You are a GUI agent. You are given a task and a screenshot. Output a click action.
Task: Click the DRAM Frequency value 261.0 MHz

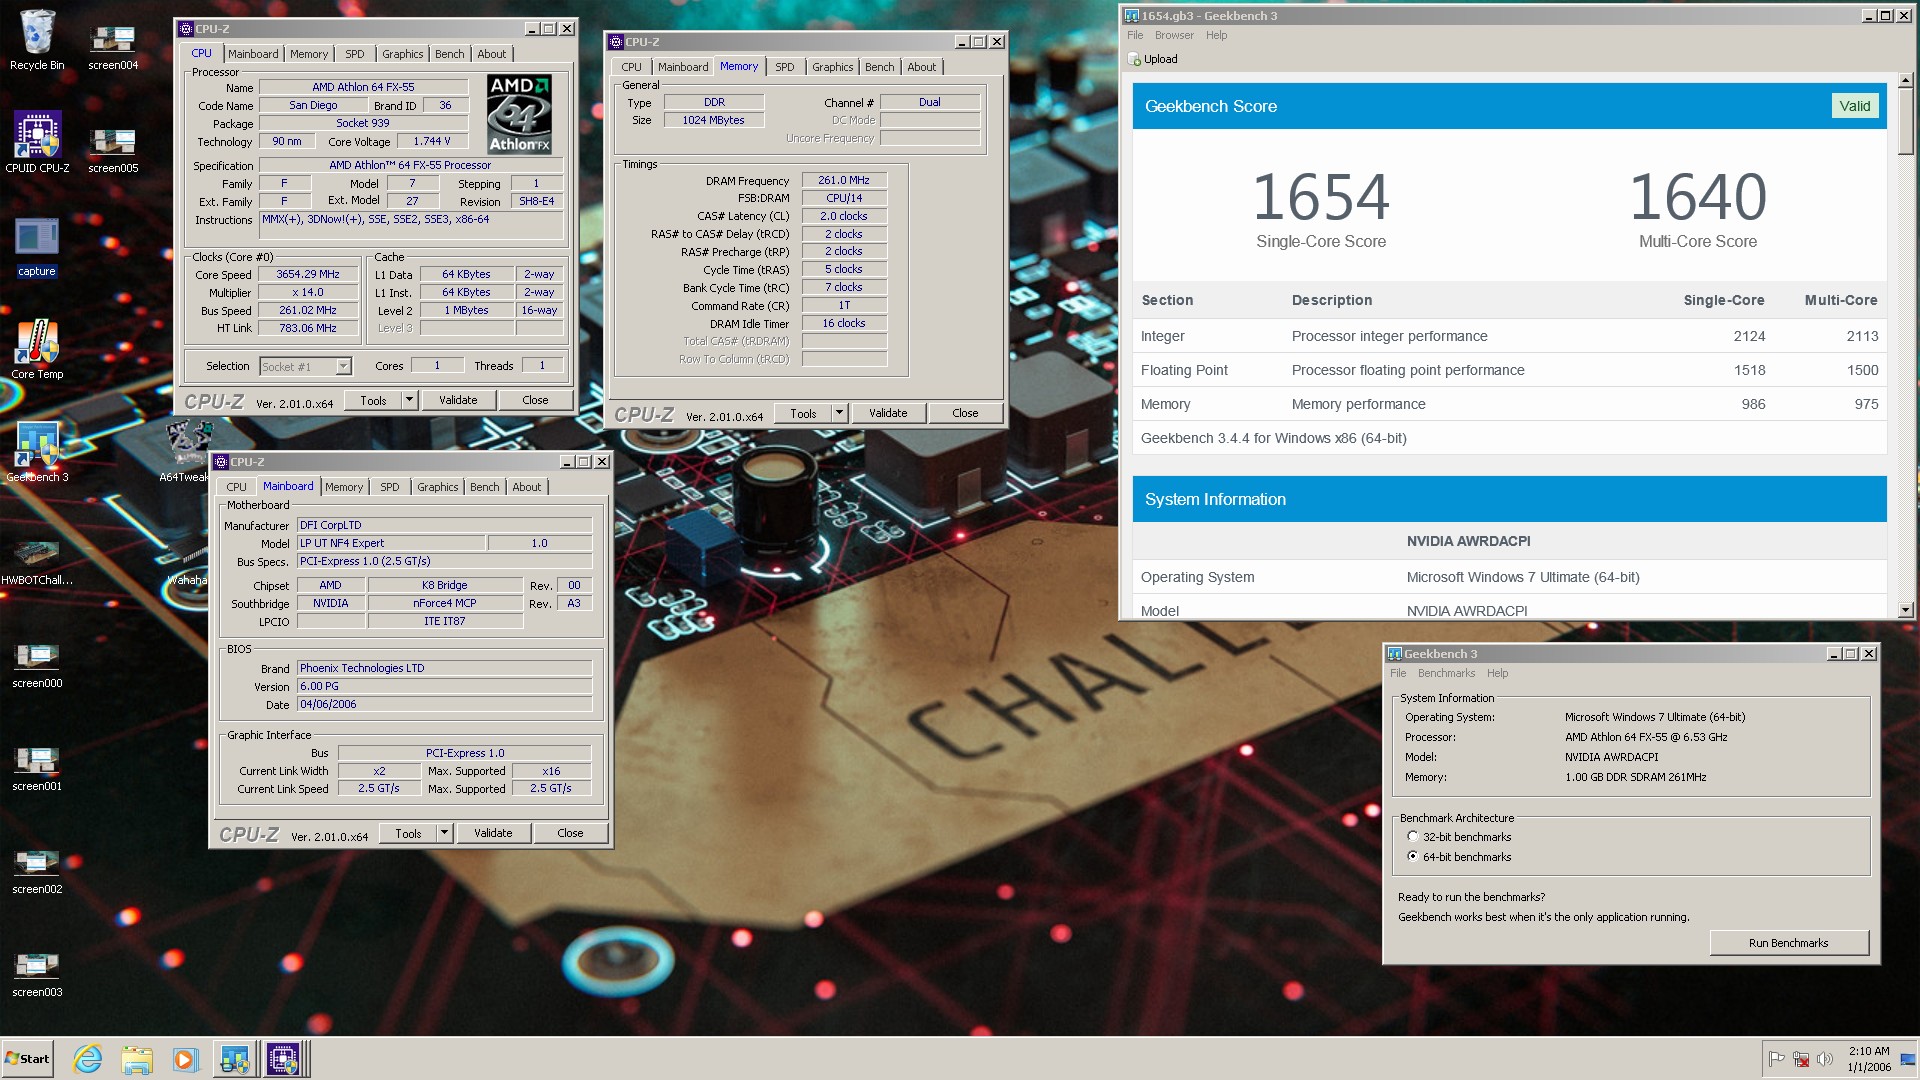(844, 180)
